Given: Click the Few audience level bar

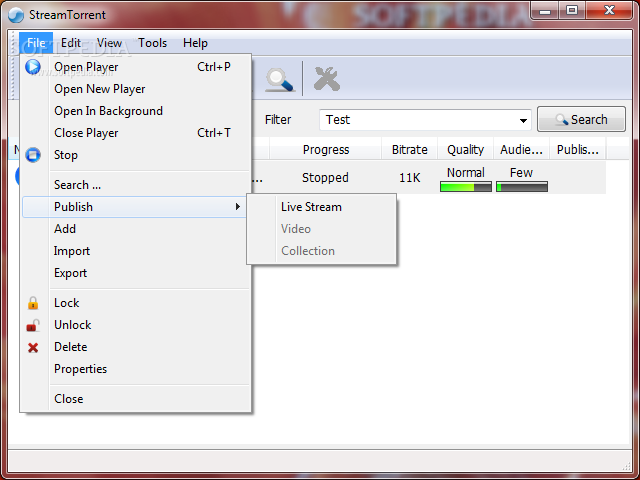Looking at the screenshot, I should click(x=522, y=187).
